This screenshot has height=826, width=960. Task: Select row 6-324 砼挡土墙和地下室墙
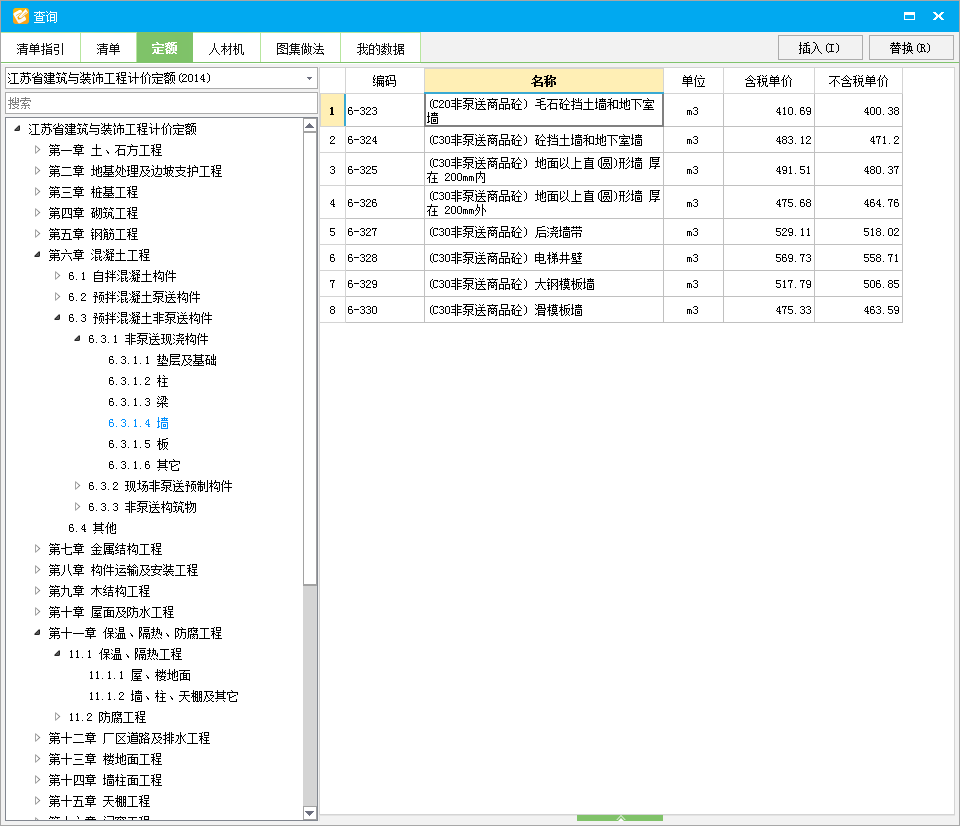(611, 140)
